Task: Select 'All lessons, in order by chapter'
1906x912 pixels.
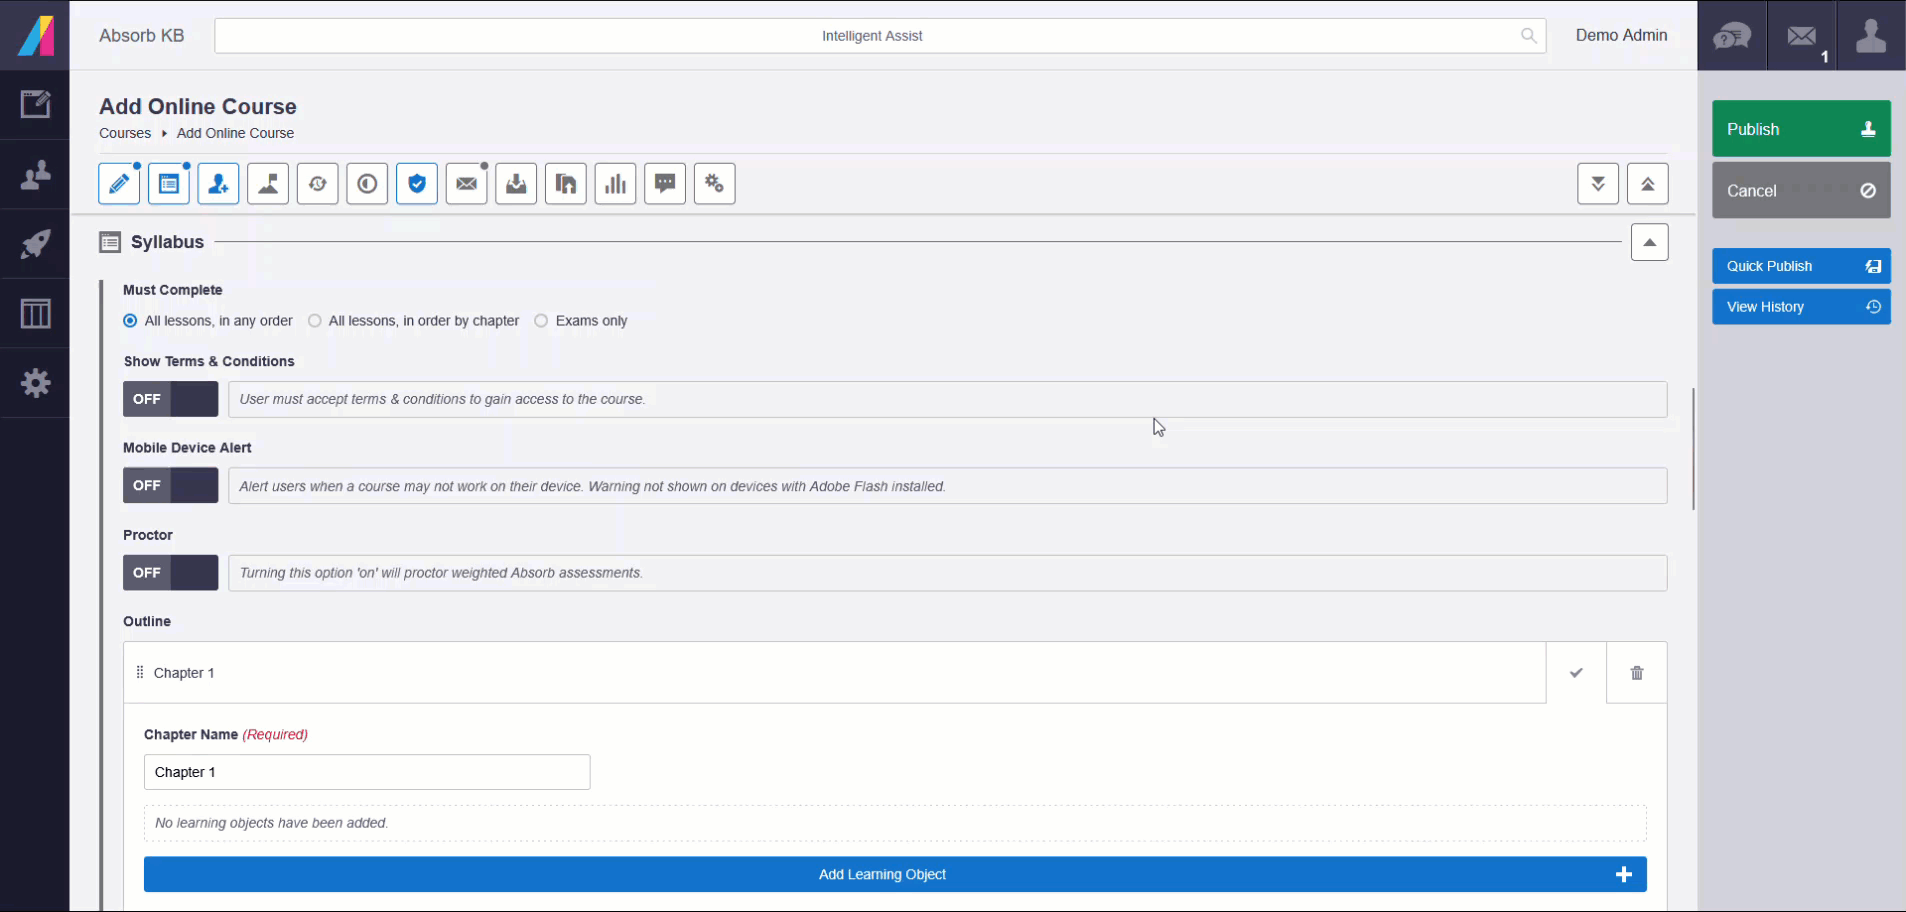Action: coord(315,321)
